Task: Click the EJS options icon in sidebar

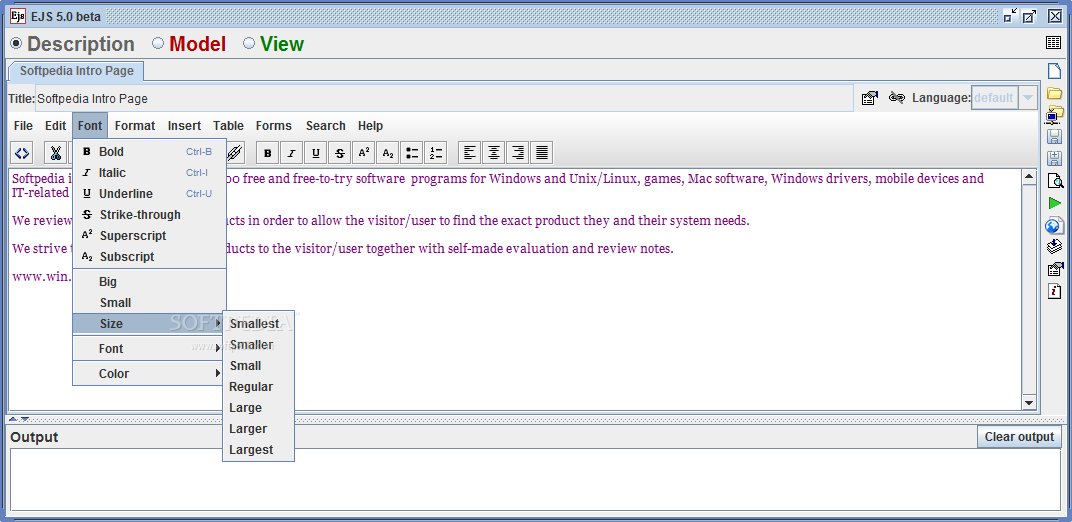Action: tap(1054, 269)
